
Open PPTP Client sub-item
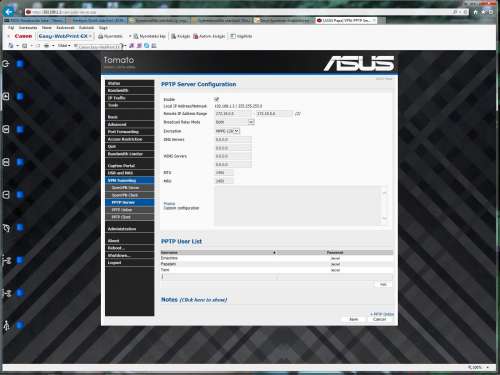[130, 217]
